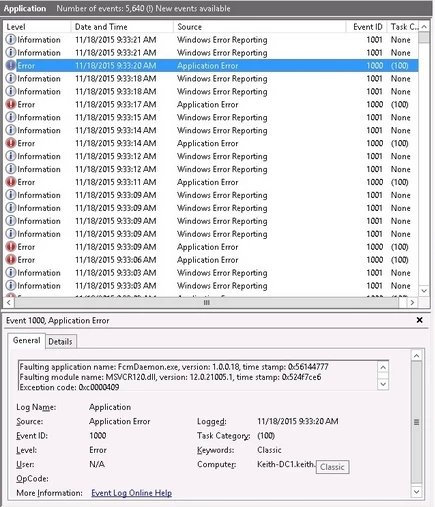435x507 pixels.
Task: Click the event list scroll-down arrow
Action: (x=424, y=291)
